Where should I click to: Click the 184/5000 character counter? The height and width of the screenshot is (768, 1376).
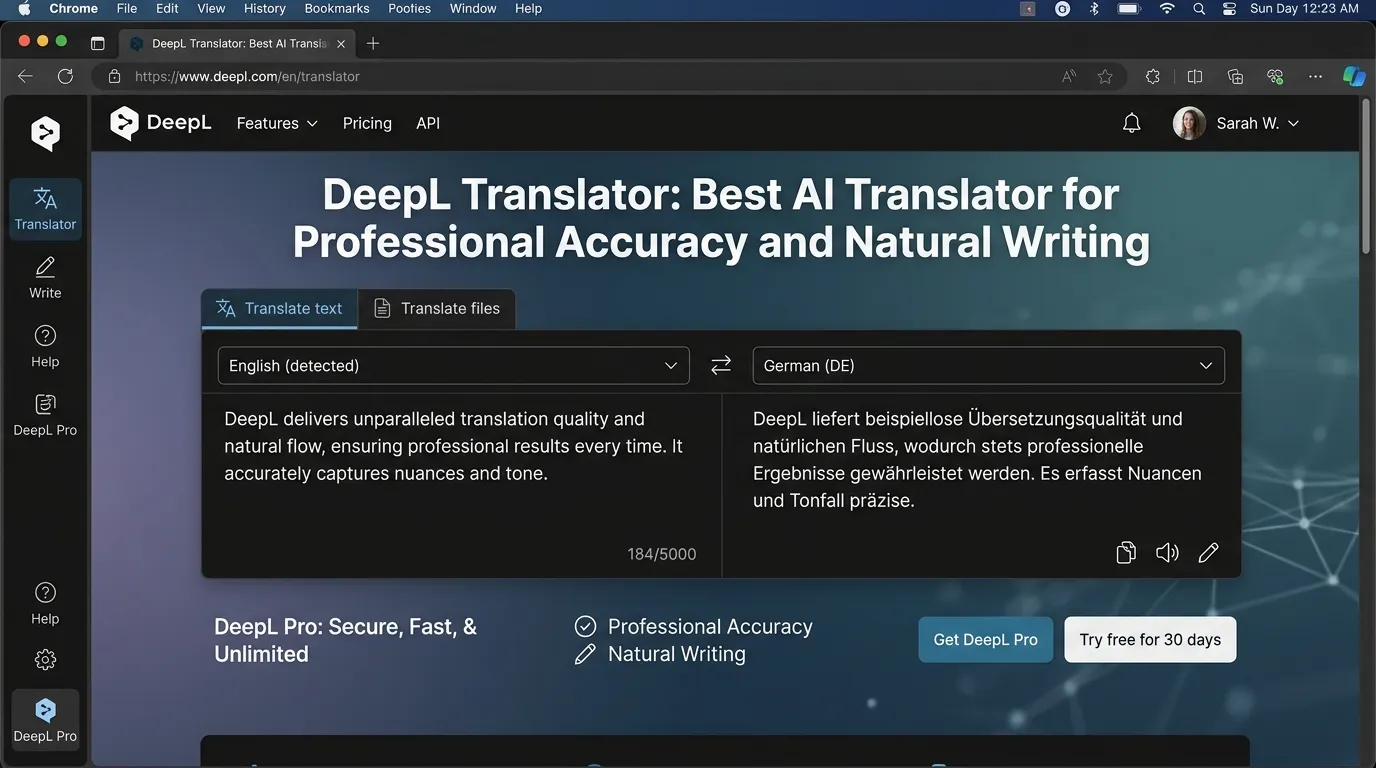(662, 554)
